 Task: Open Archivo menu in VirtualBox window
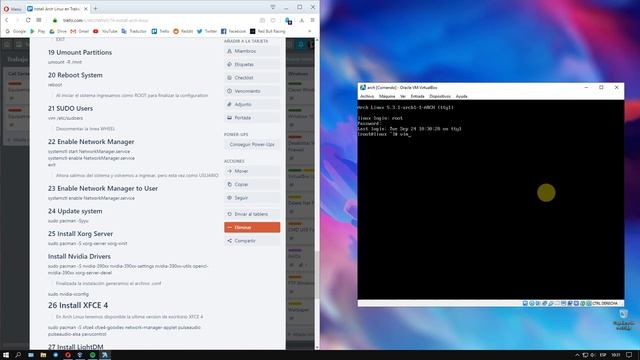pos(367,96)
